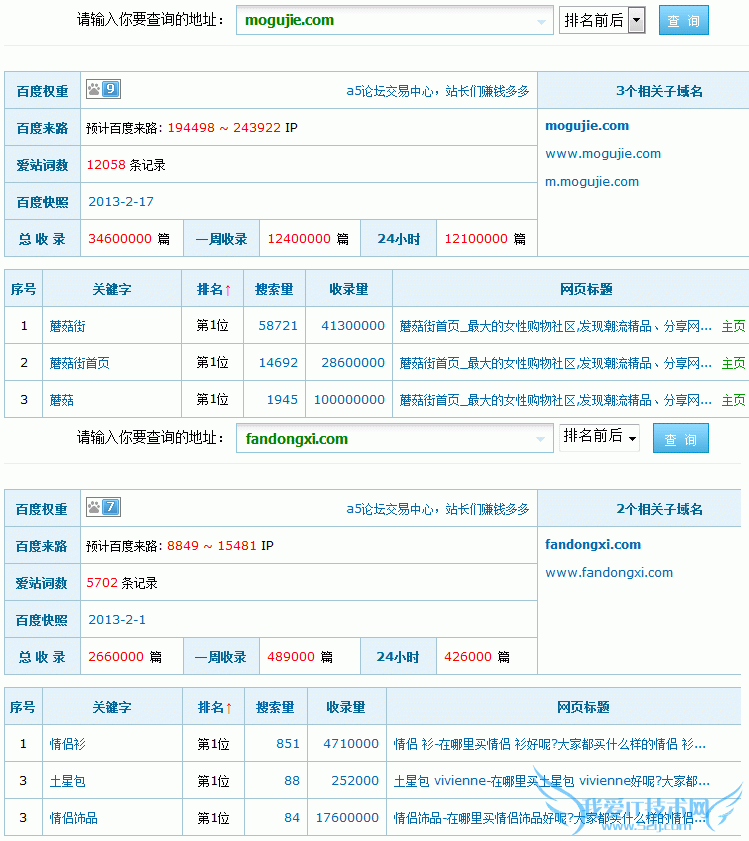This screenshot has width=749, height=841.
Task: Click index count 28600000
Action: tap(353, 363)
